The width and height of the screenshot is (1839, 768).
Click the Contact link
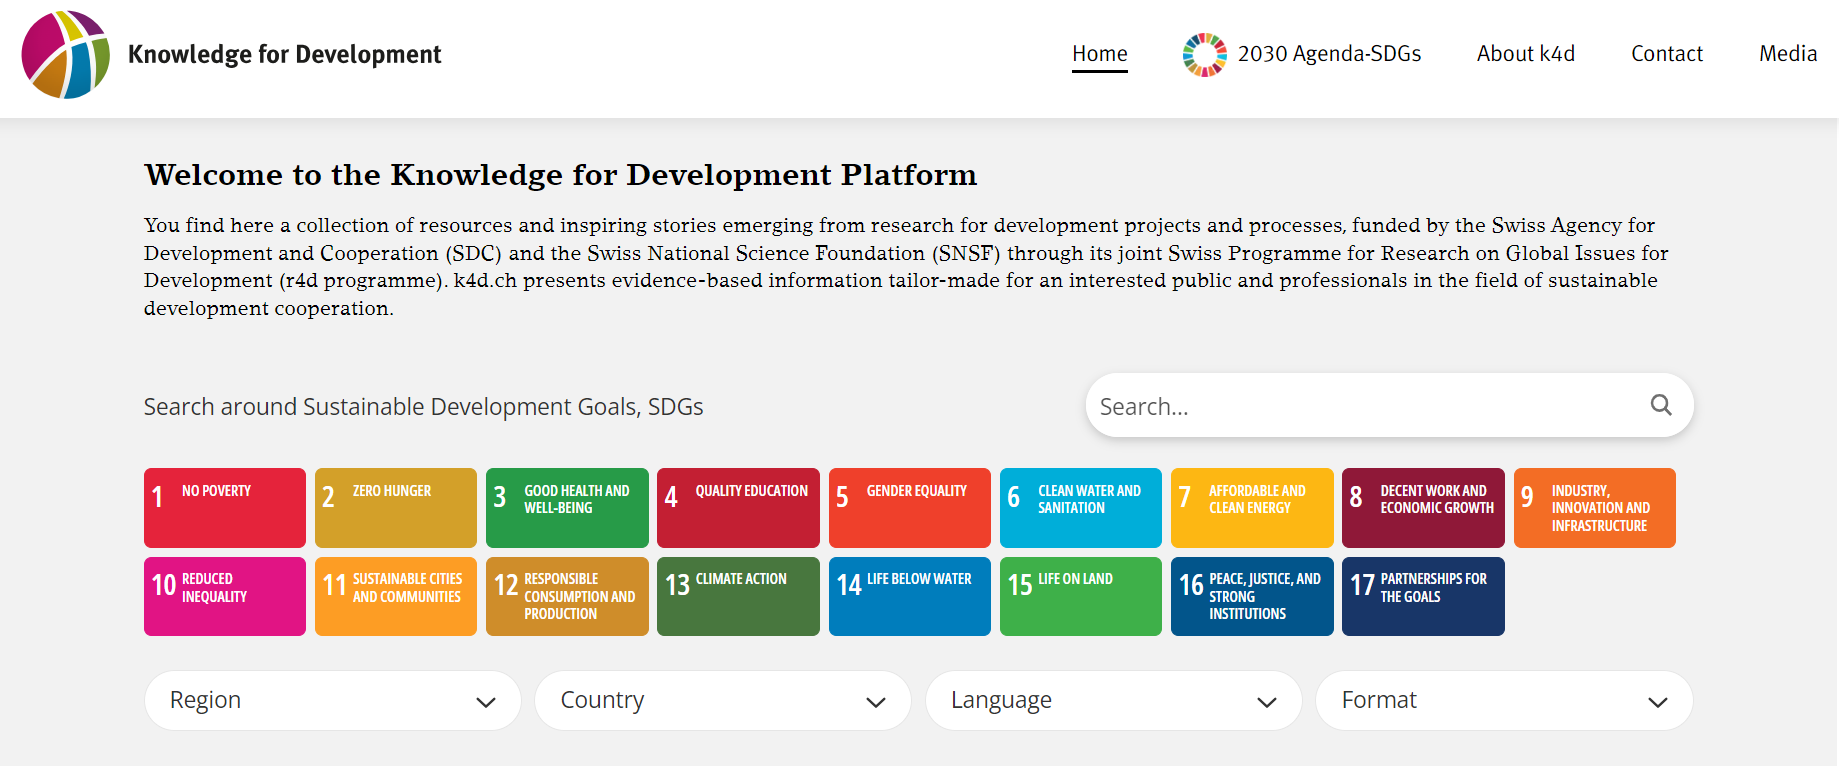coord(1666,54)
